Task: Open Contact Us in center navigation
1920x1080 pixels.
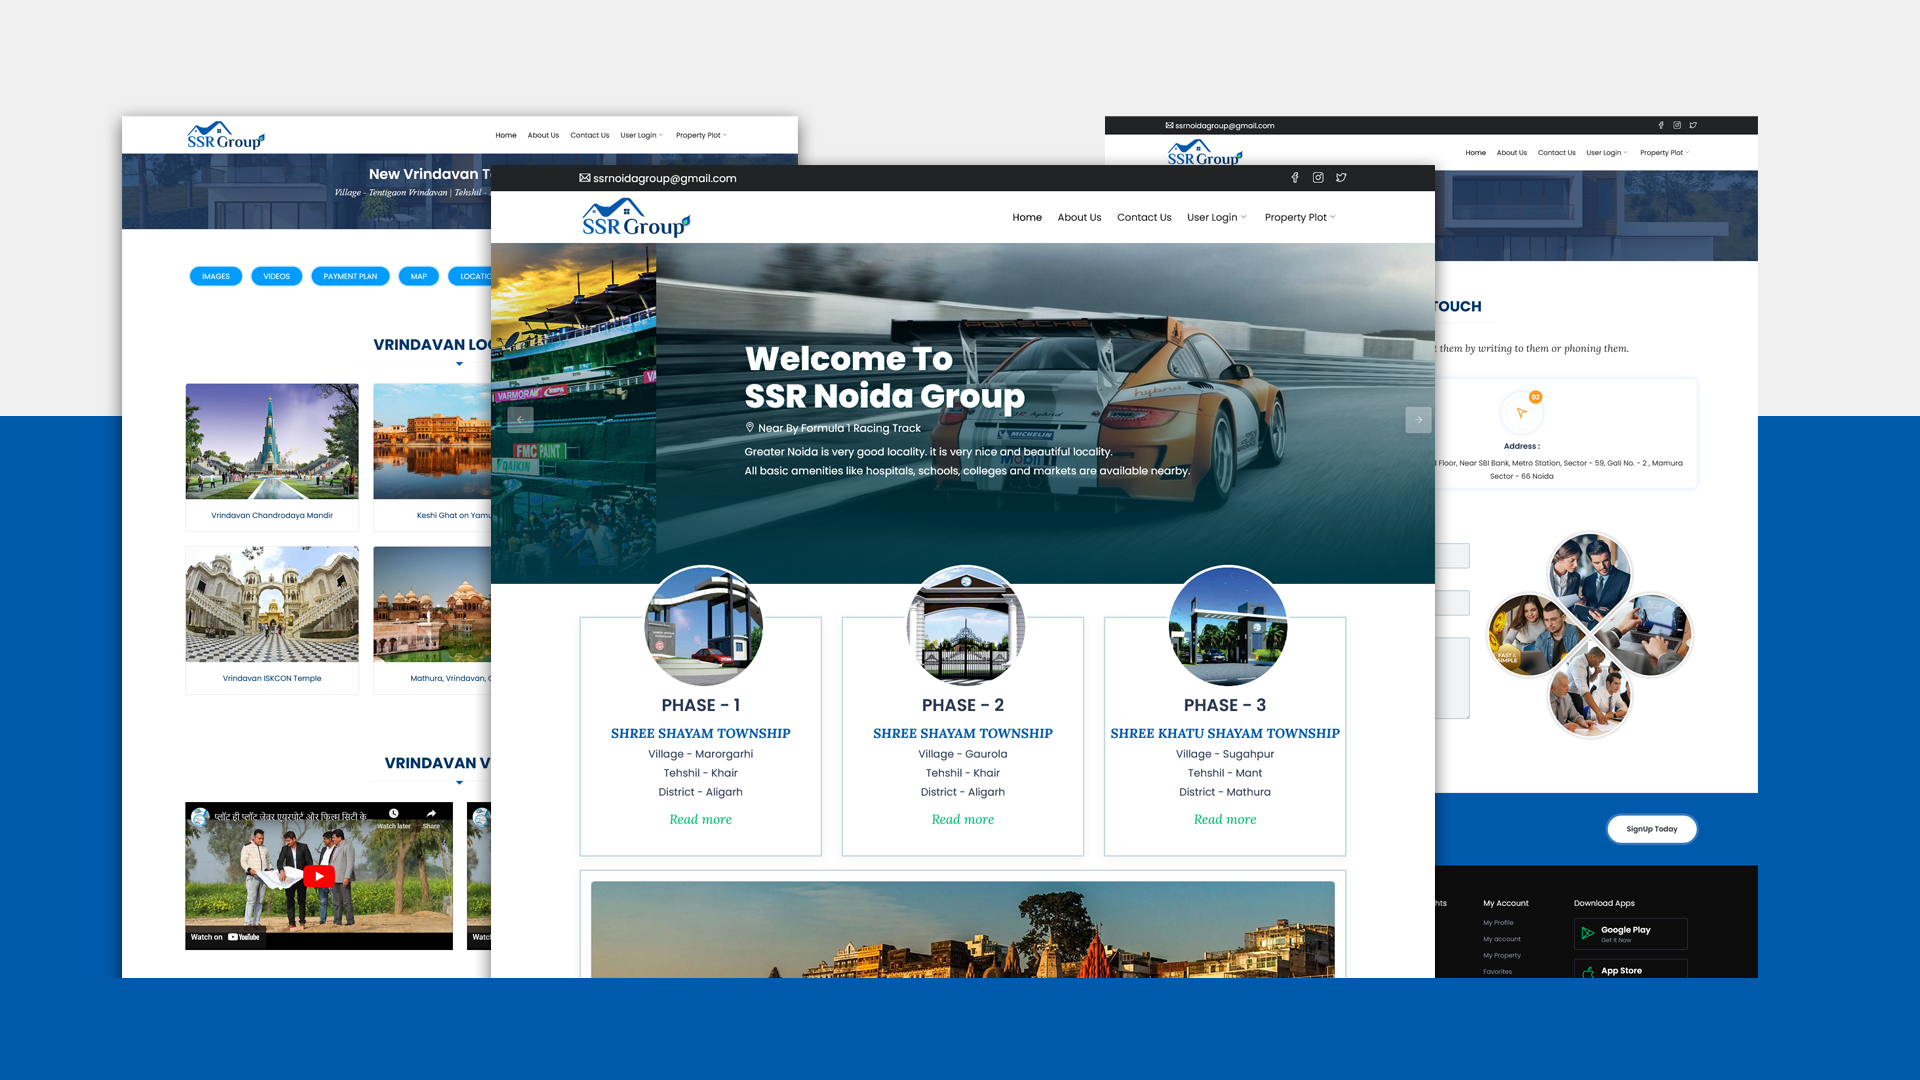Action: click(x=1144, y=217)
